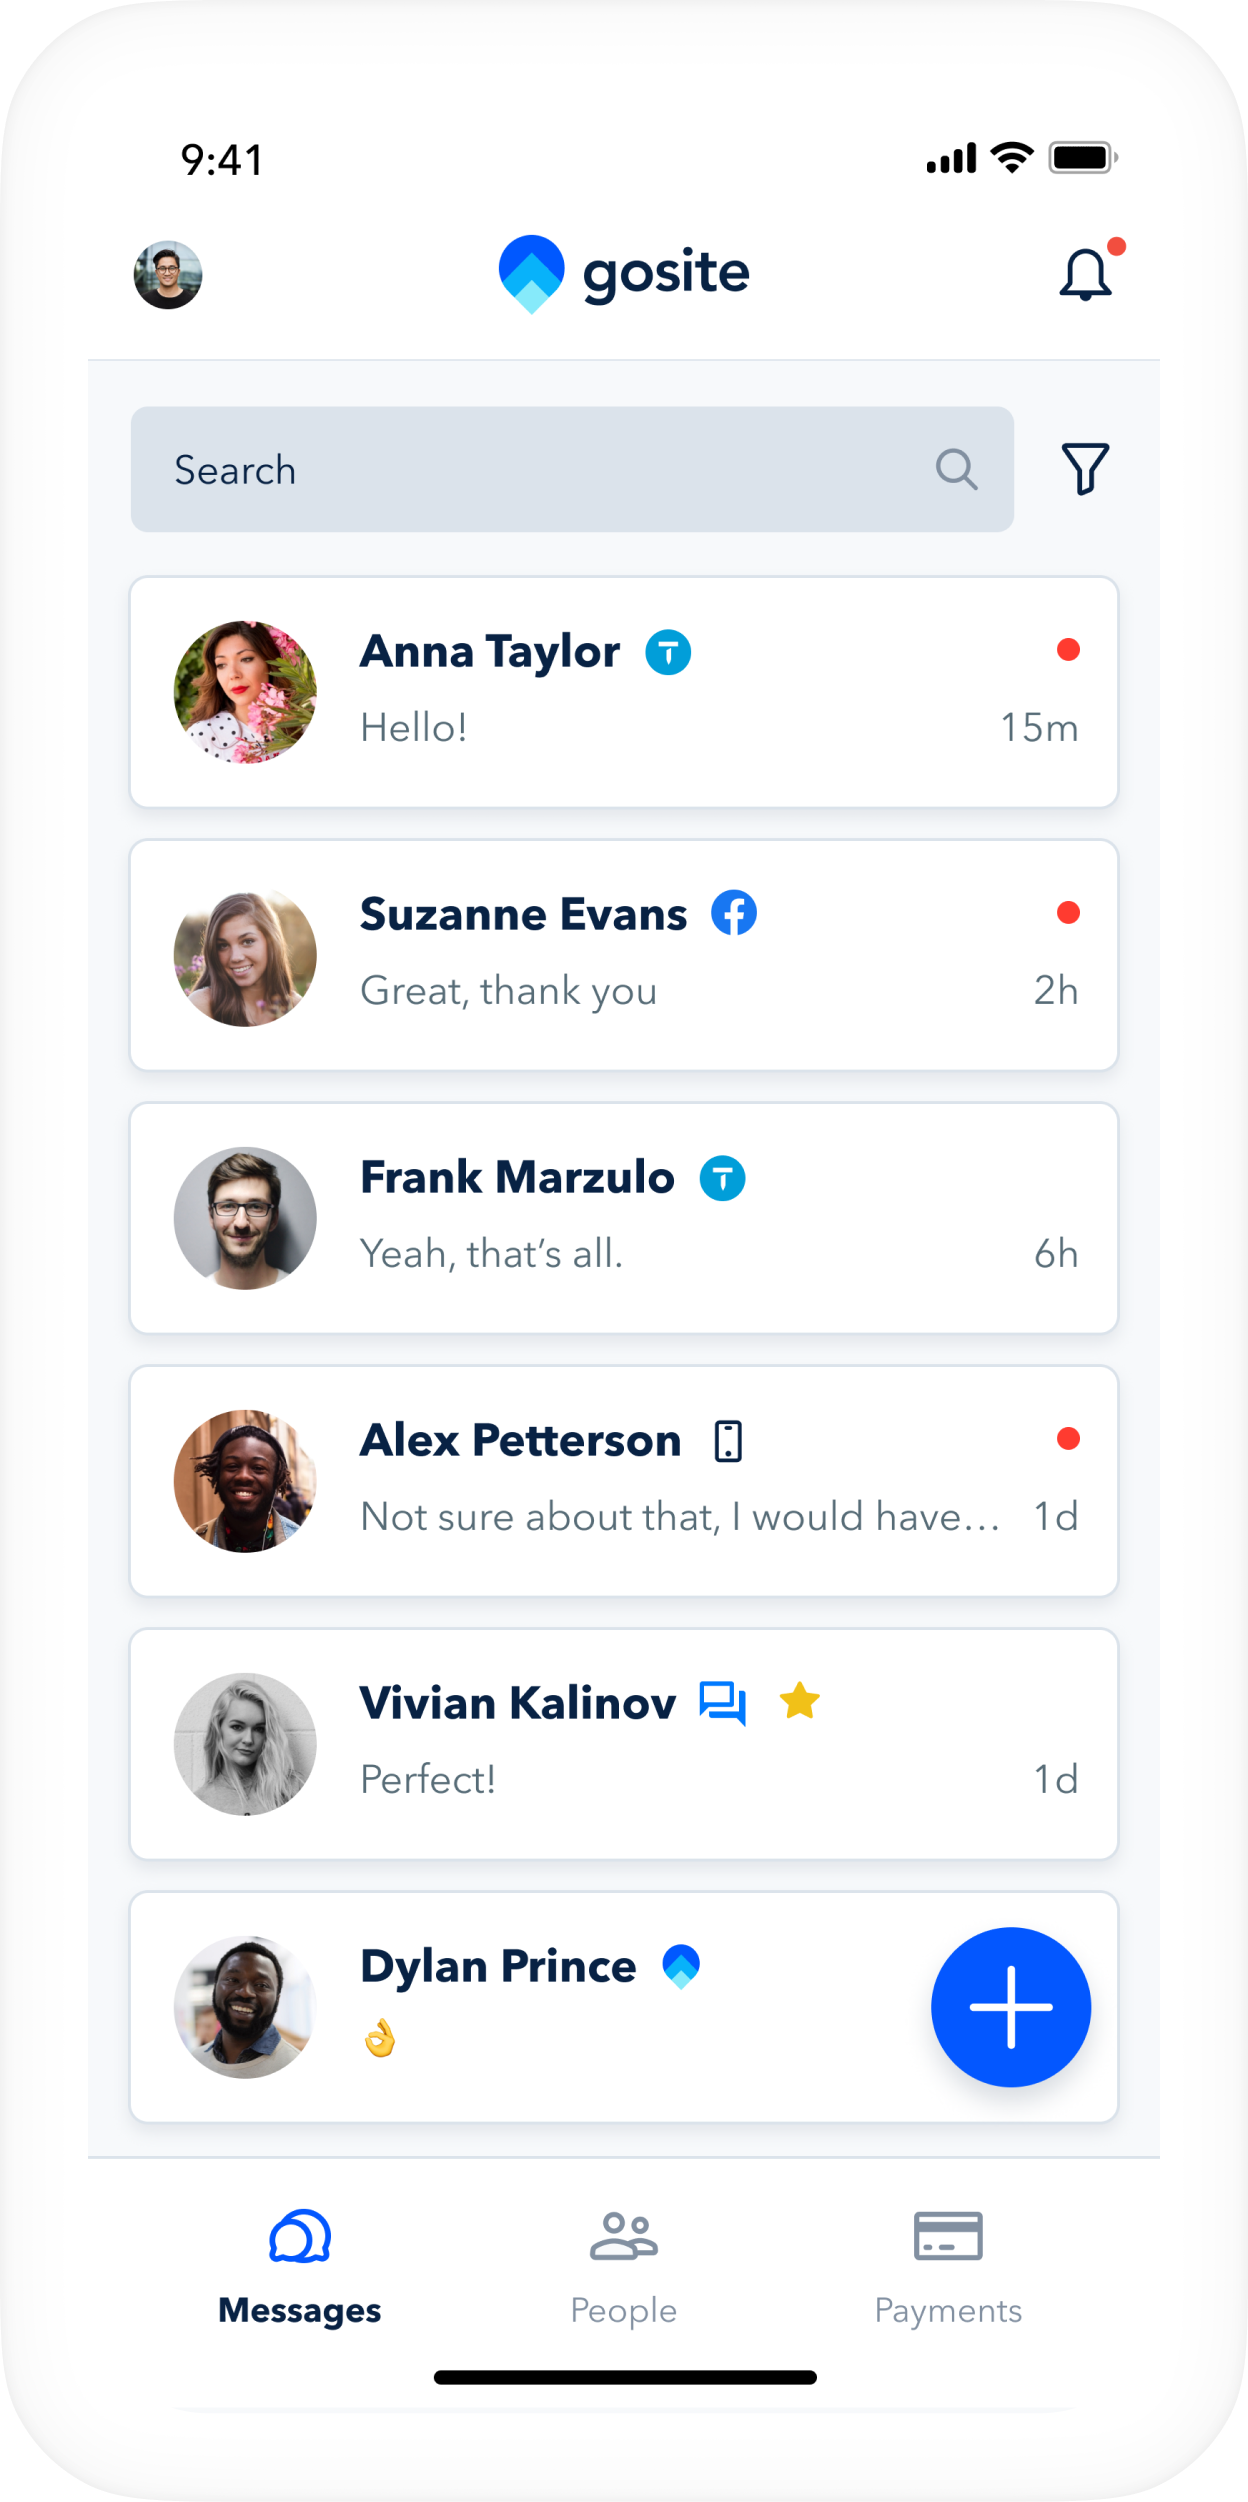
Task: Focus the Search input field
Action: pos(540,469)
